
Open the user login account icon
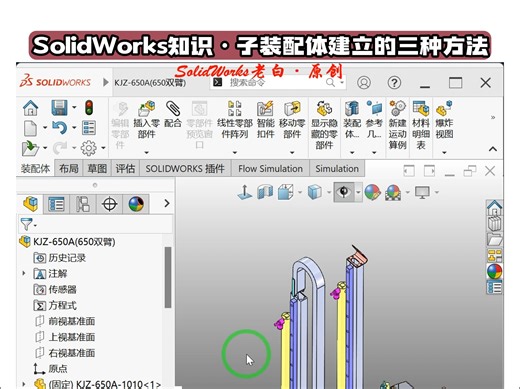point(364,82)
